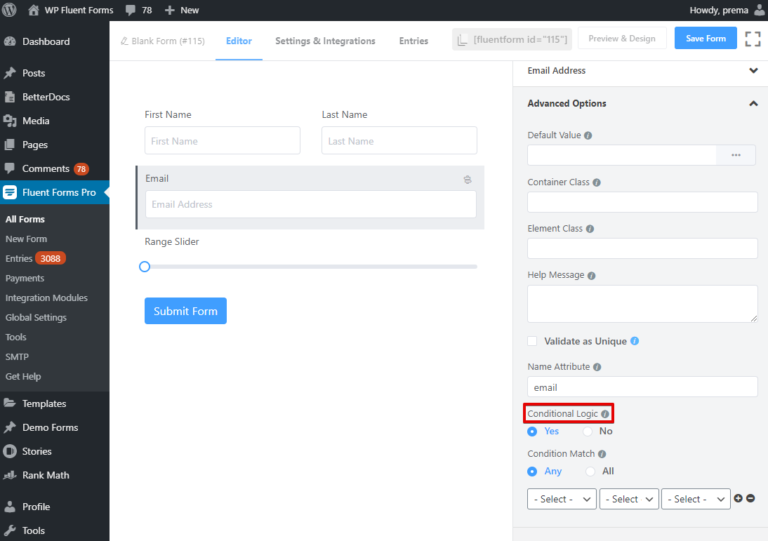The width and height of the screenshot is (768, 541).
Task: Remove condition row with minus icon
Action: coord(750,498)
